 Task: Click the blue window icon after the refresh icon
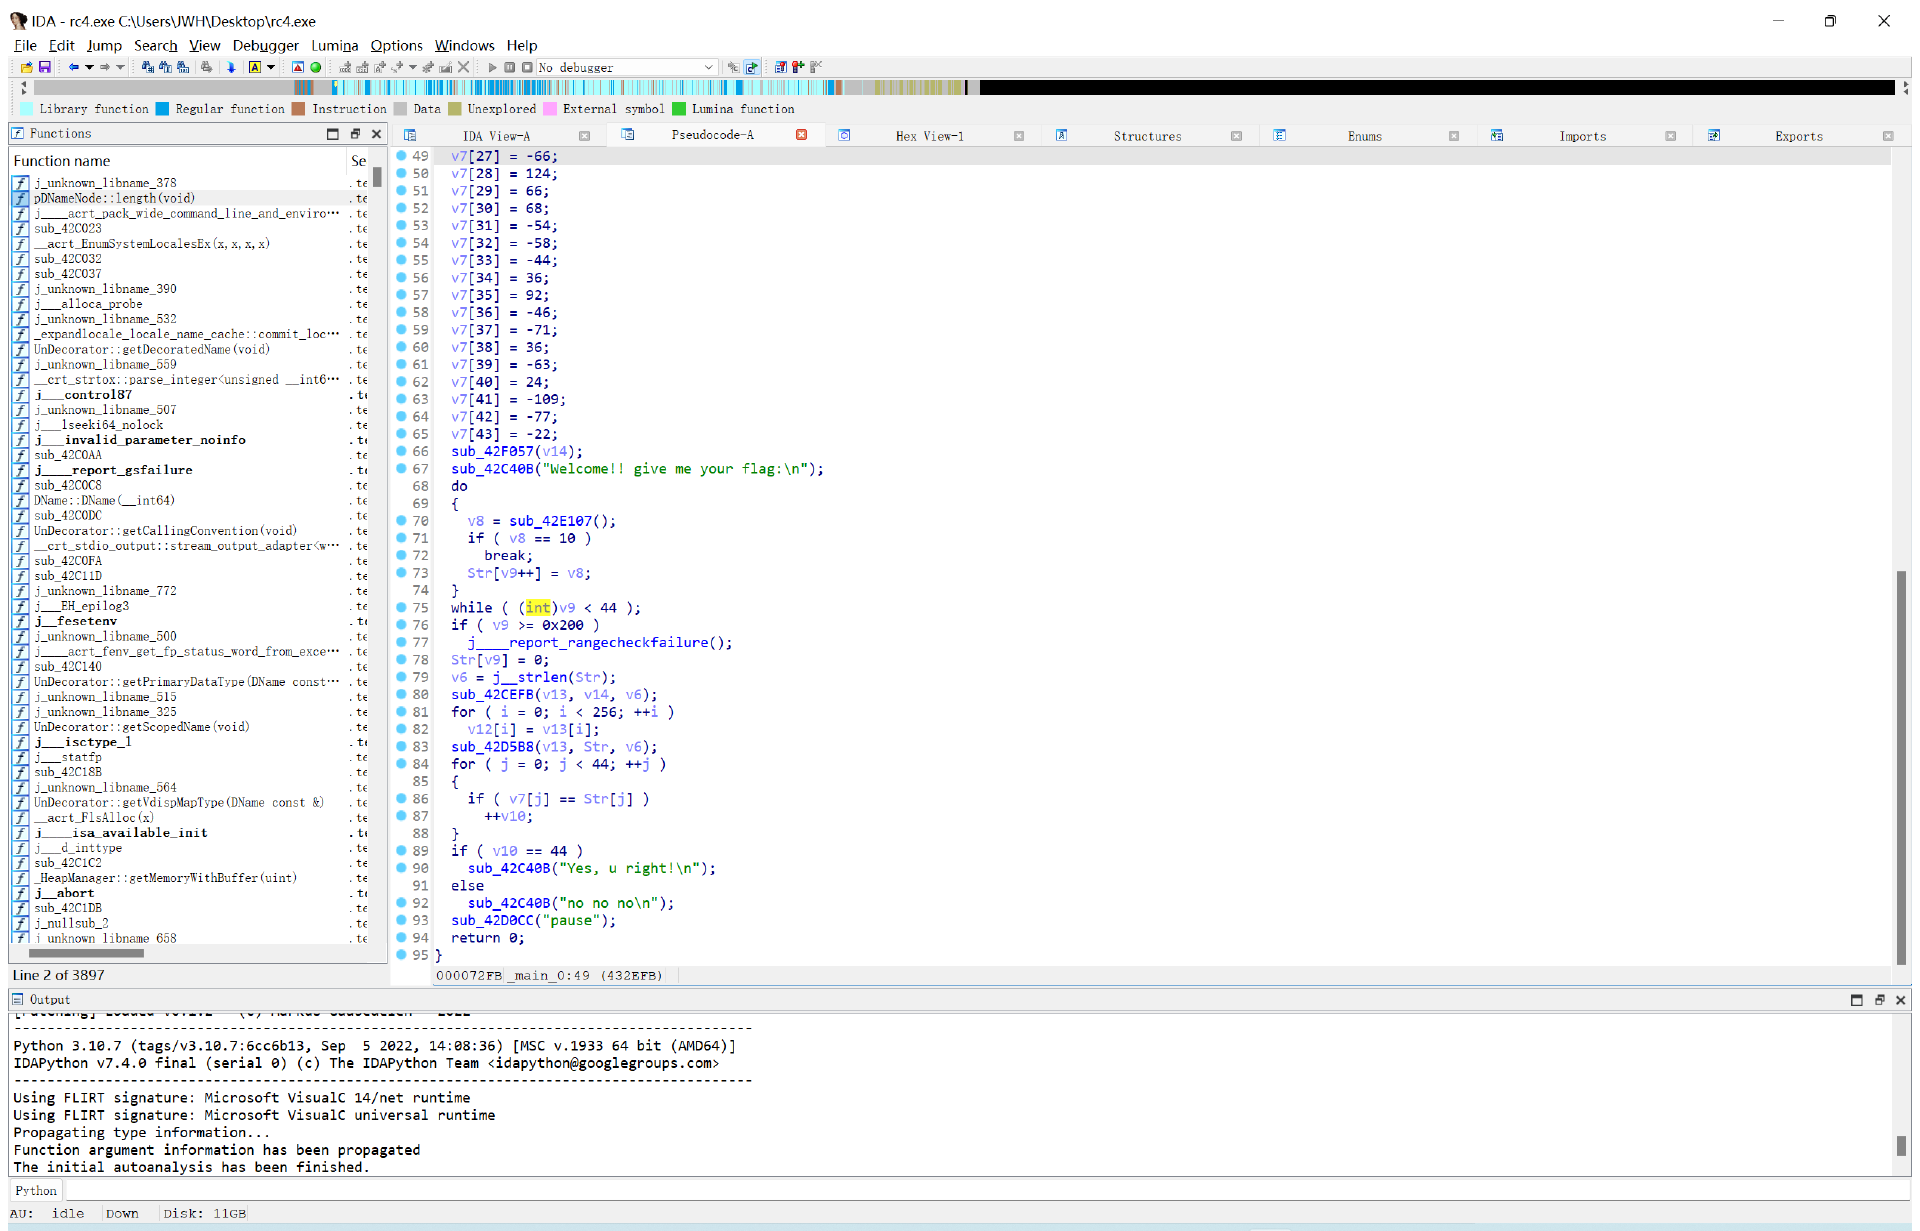click(781, 67)
